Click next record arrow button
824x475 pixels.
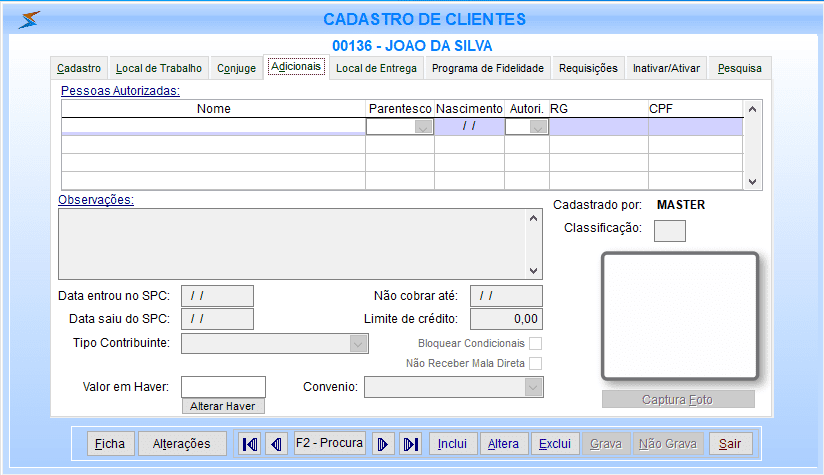pyautogui.click(x=383, y=444)
